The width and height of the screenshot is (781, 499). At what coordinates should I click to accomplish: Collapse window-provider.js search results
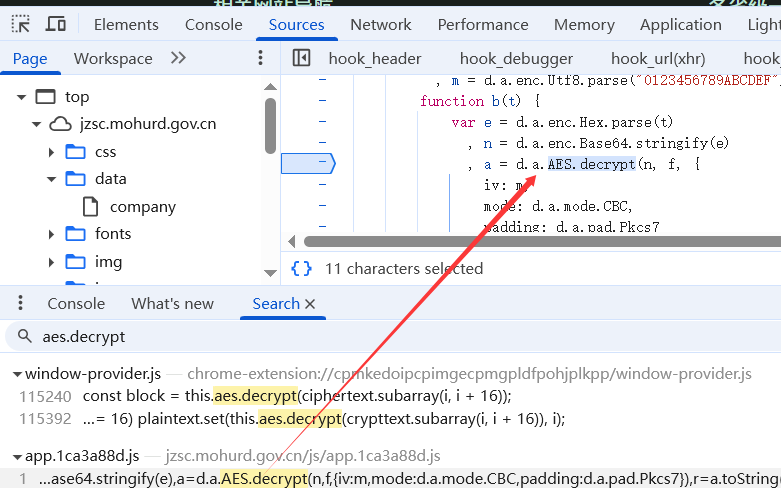17,374
